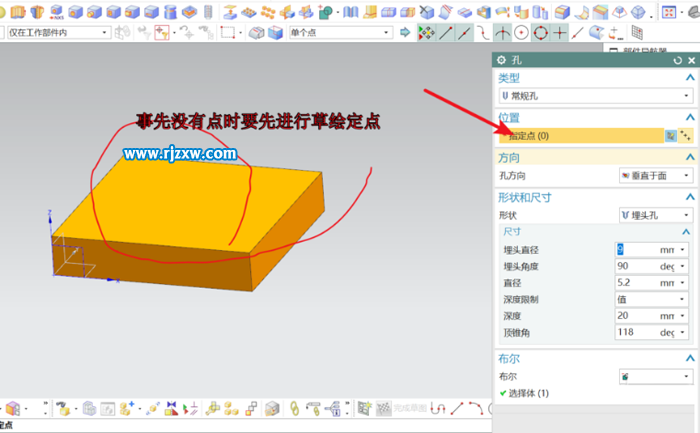Click the Arc sketch icon in the bottom toolbar
700x433 pixels.
pyautogui.click(x=476, y=408)
